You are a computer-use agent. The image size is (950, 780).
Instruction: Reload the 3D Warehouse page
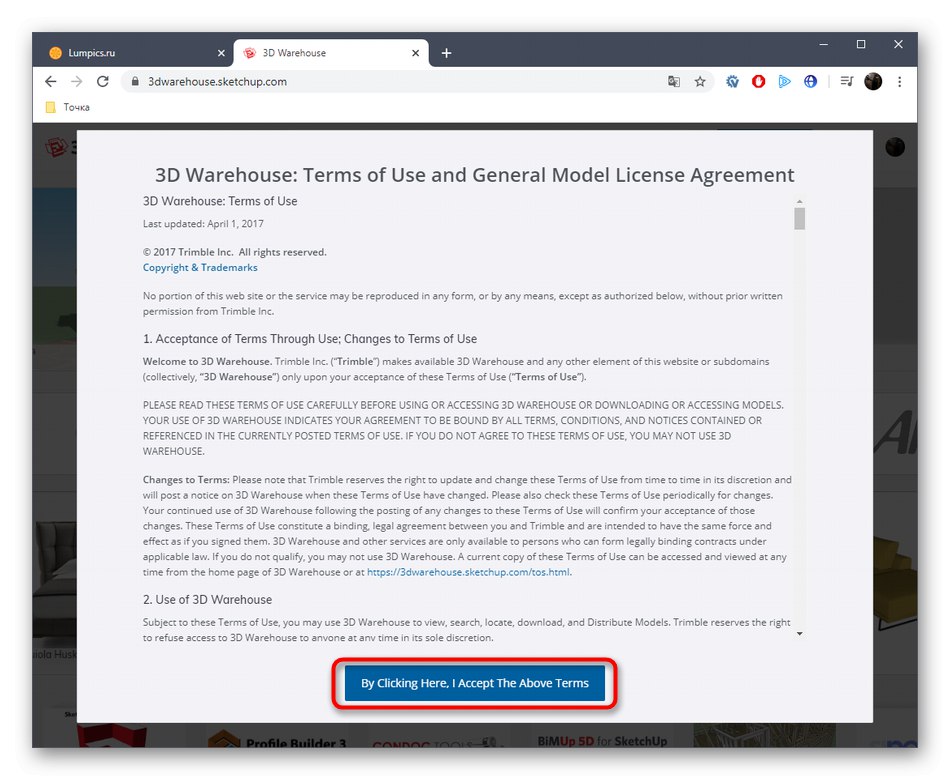pyautogui.click(x=103, y=81)
